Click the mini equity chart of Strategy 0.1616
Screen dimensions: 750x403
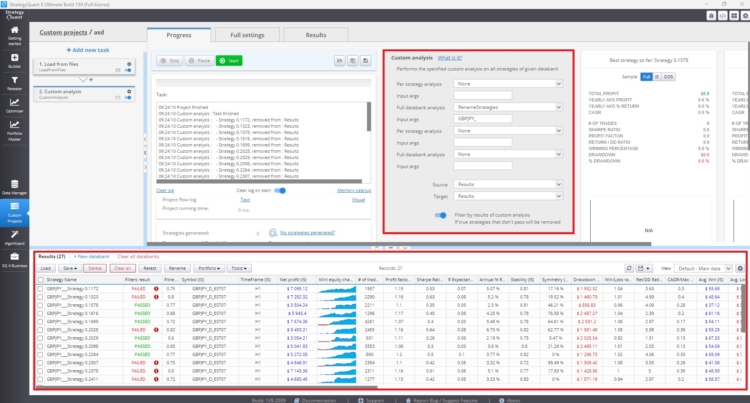(337, 314)
